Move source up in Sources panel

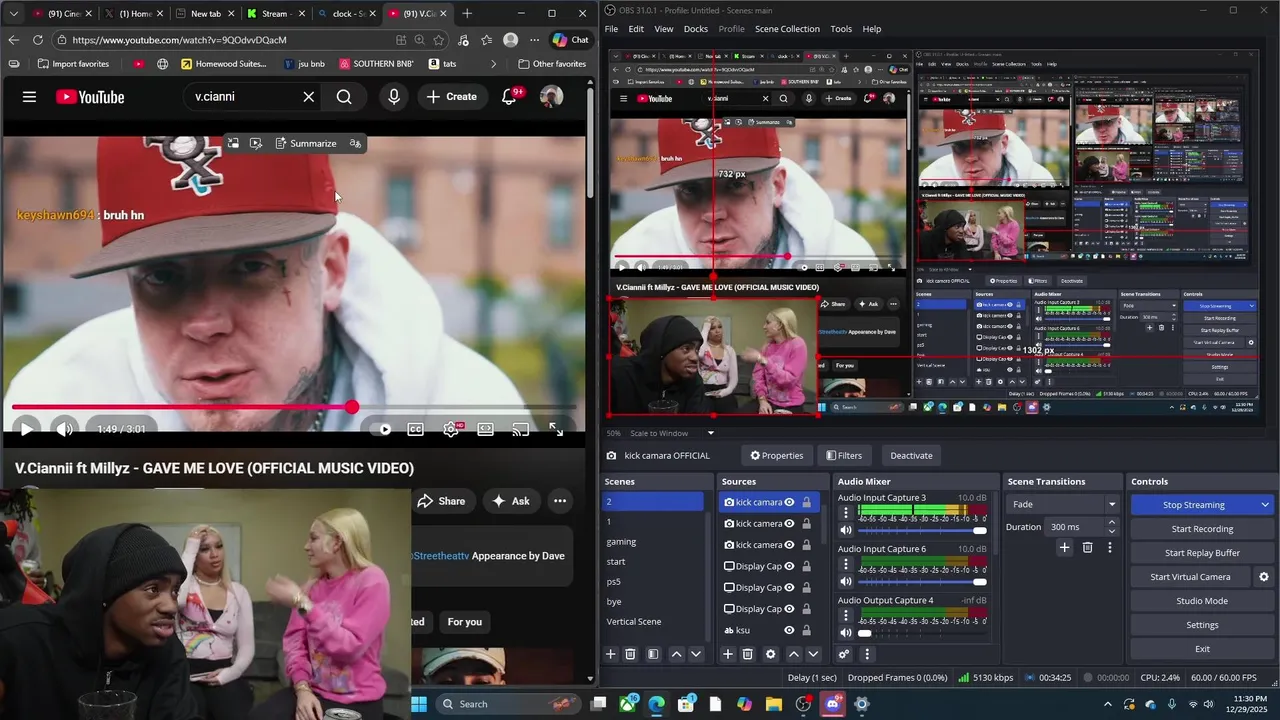(x=794, y=654)
